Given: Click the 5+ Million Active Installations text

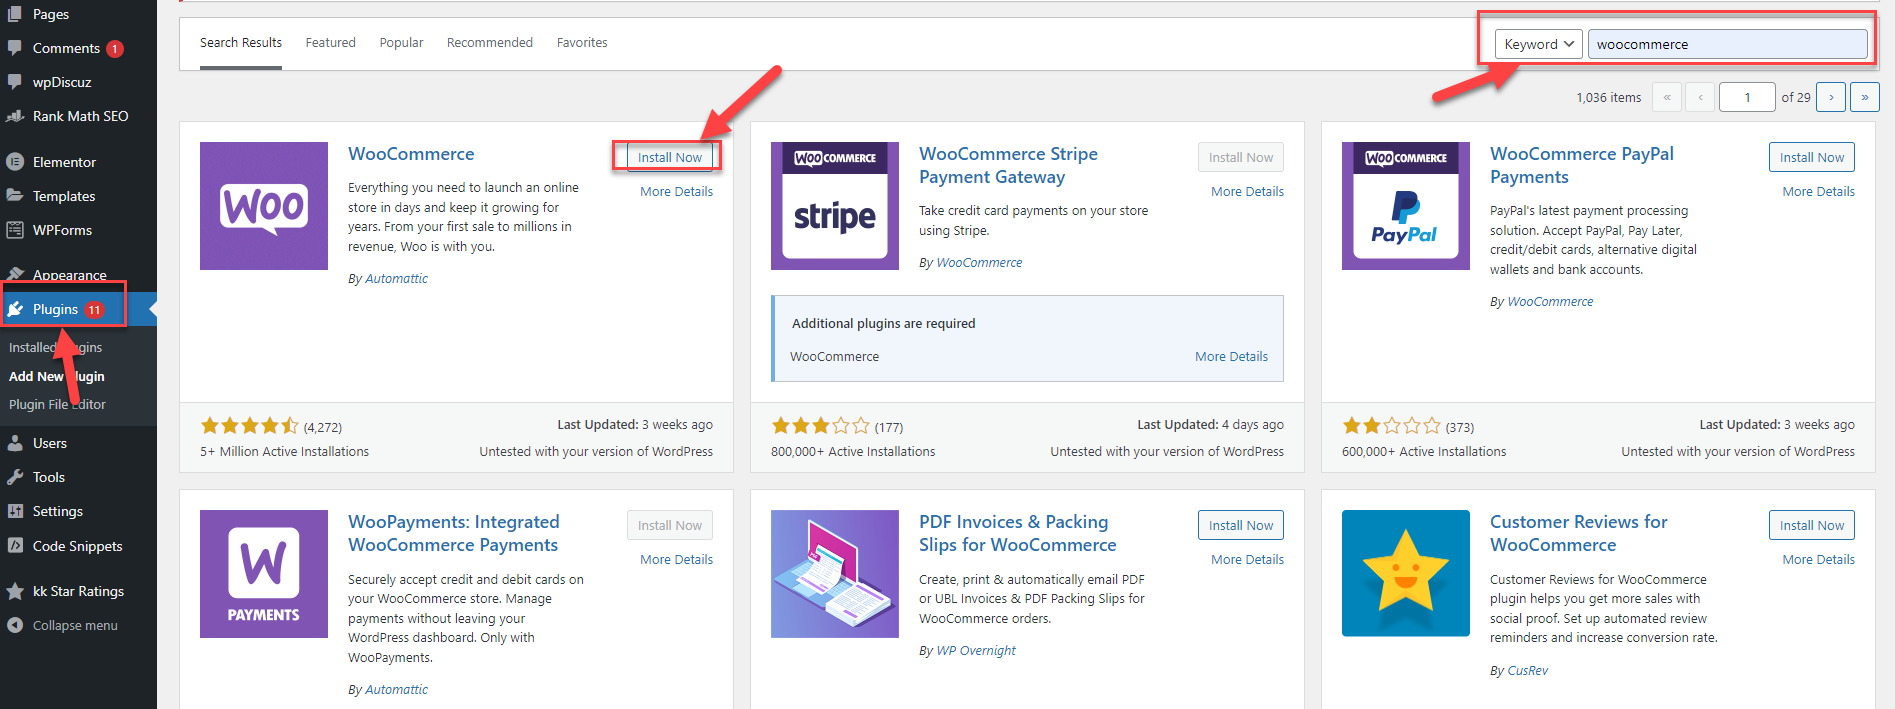Looking at the screenshot, I should coord(284,451).
